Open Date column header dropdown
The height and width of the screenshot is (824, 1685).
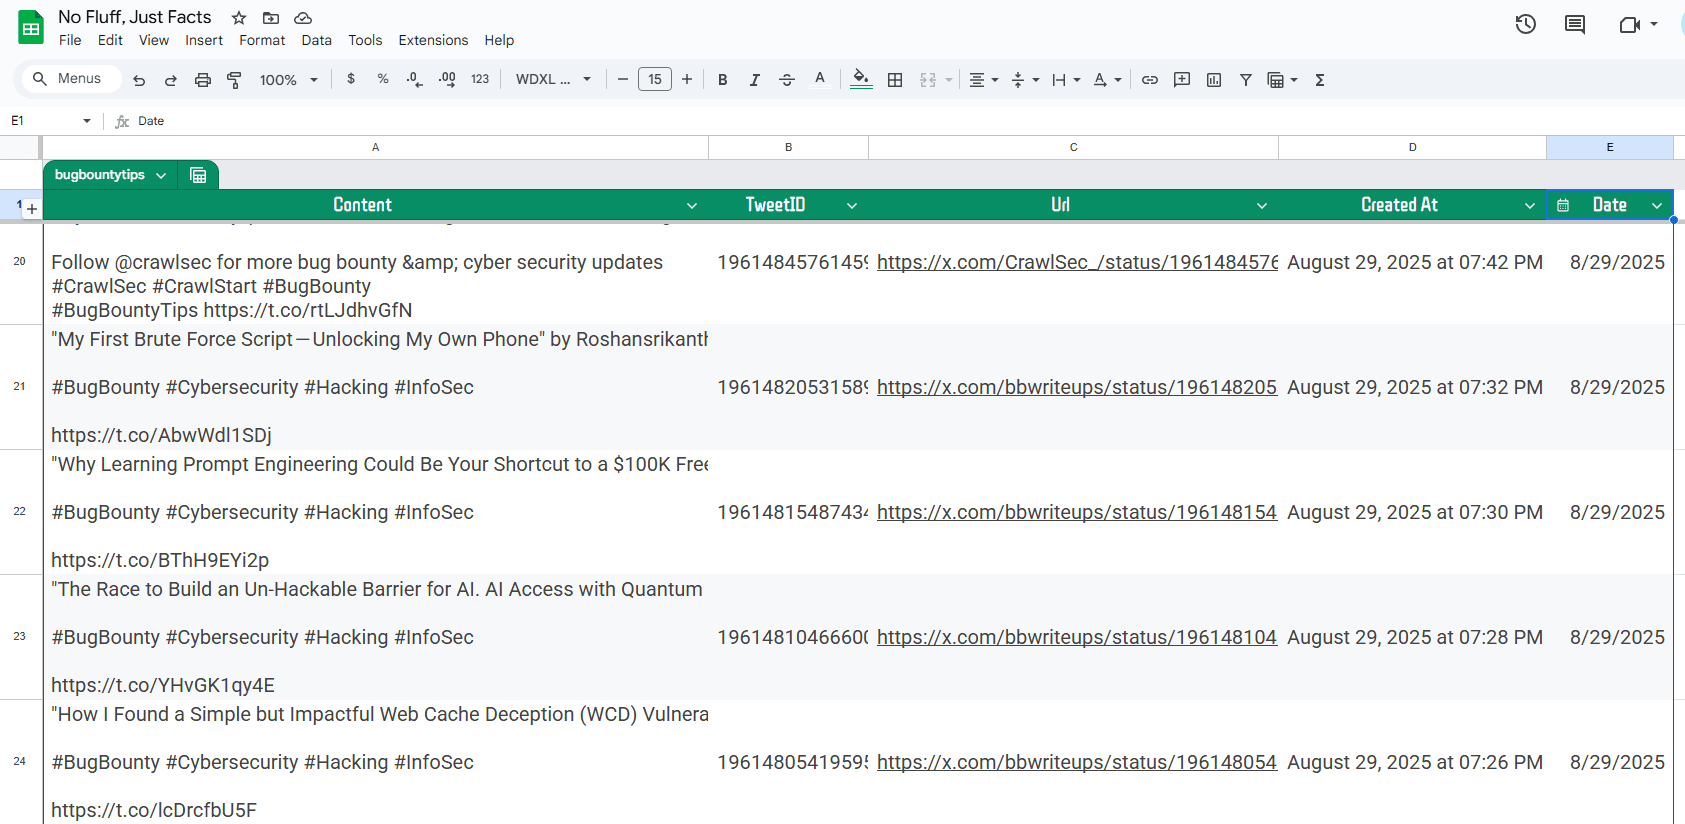point(1657,205)
